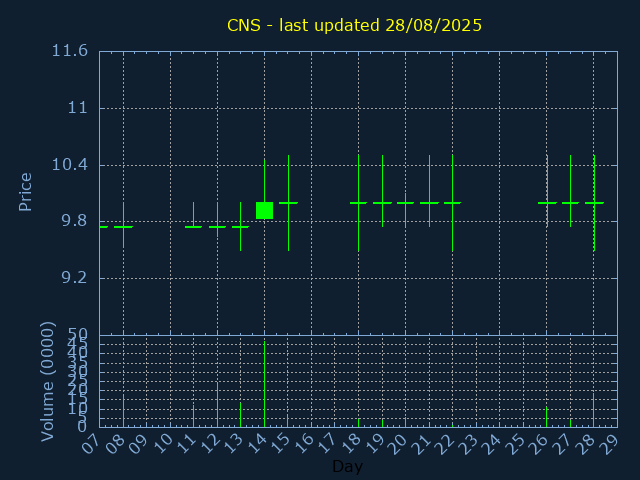640x480 pixels.
Task: Select day label 09 on x-axis
Action: click(138, 444)
